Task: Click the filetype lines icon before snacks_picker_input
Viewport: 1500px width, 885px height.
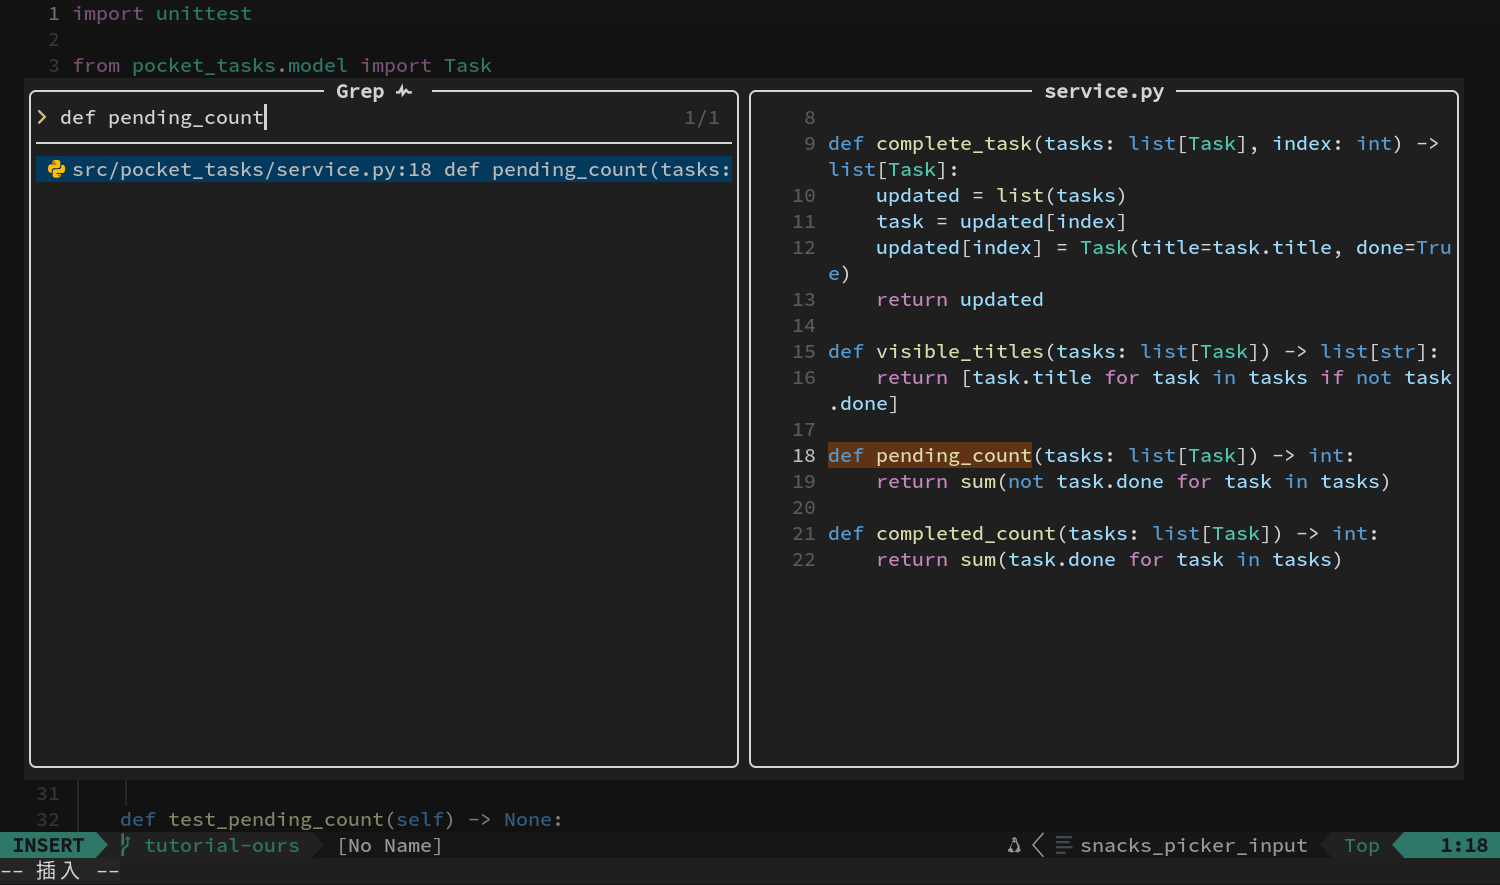Action: pos(1064,845)
